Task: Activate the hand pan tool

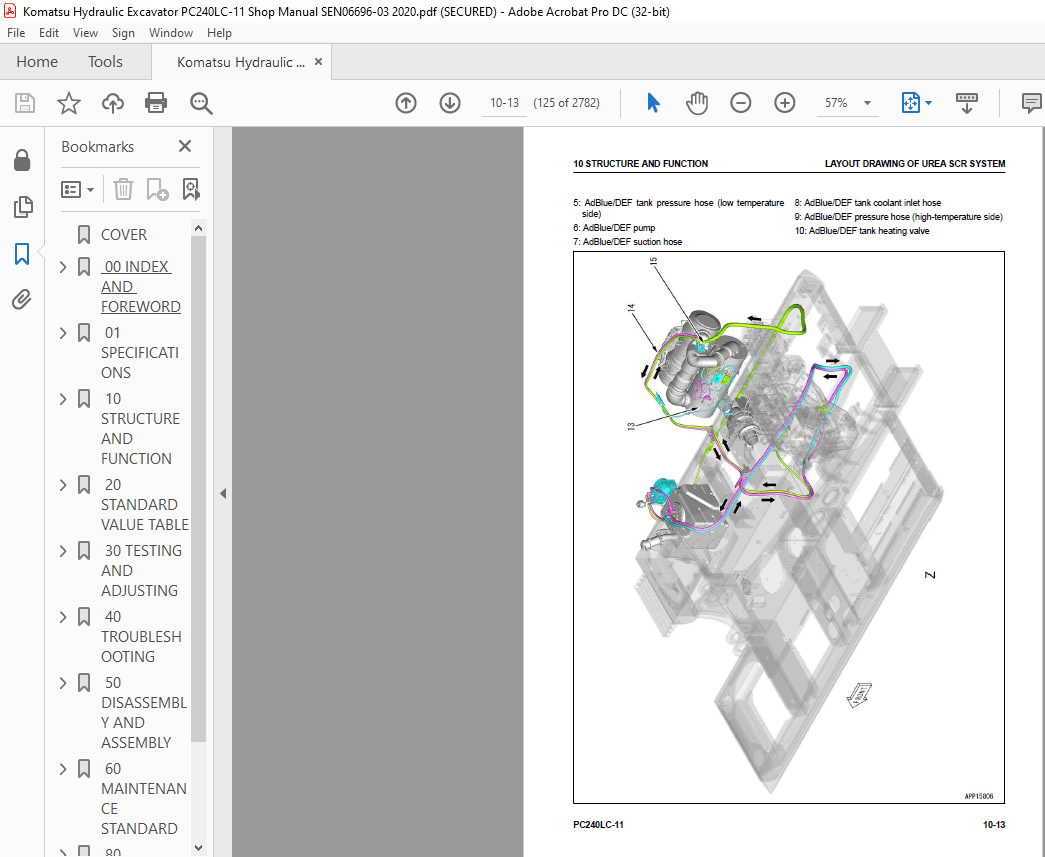Action: pos(696,103)
